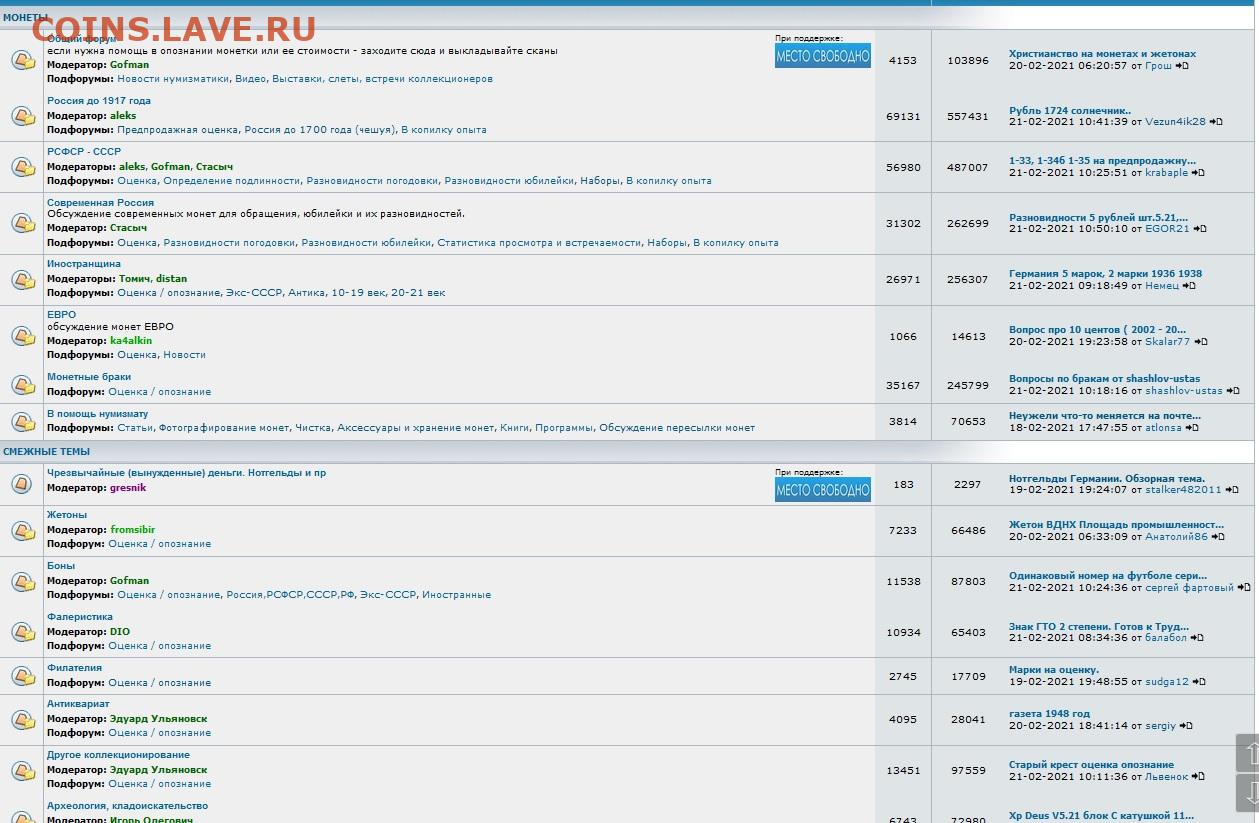Click the forum status icon for Антиквариат
This screenshot has width=1259, height=823.
click(x=22, y=719)
